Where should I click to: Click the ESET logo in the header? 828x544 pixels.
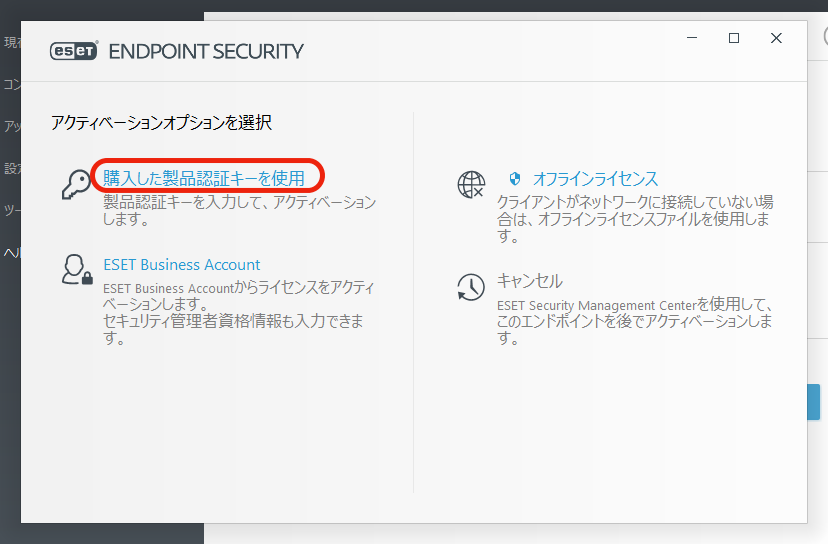coord(73,51)
